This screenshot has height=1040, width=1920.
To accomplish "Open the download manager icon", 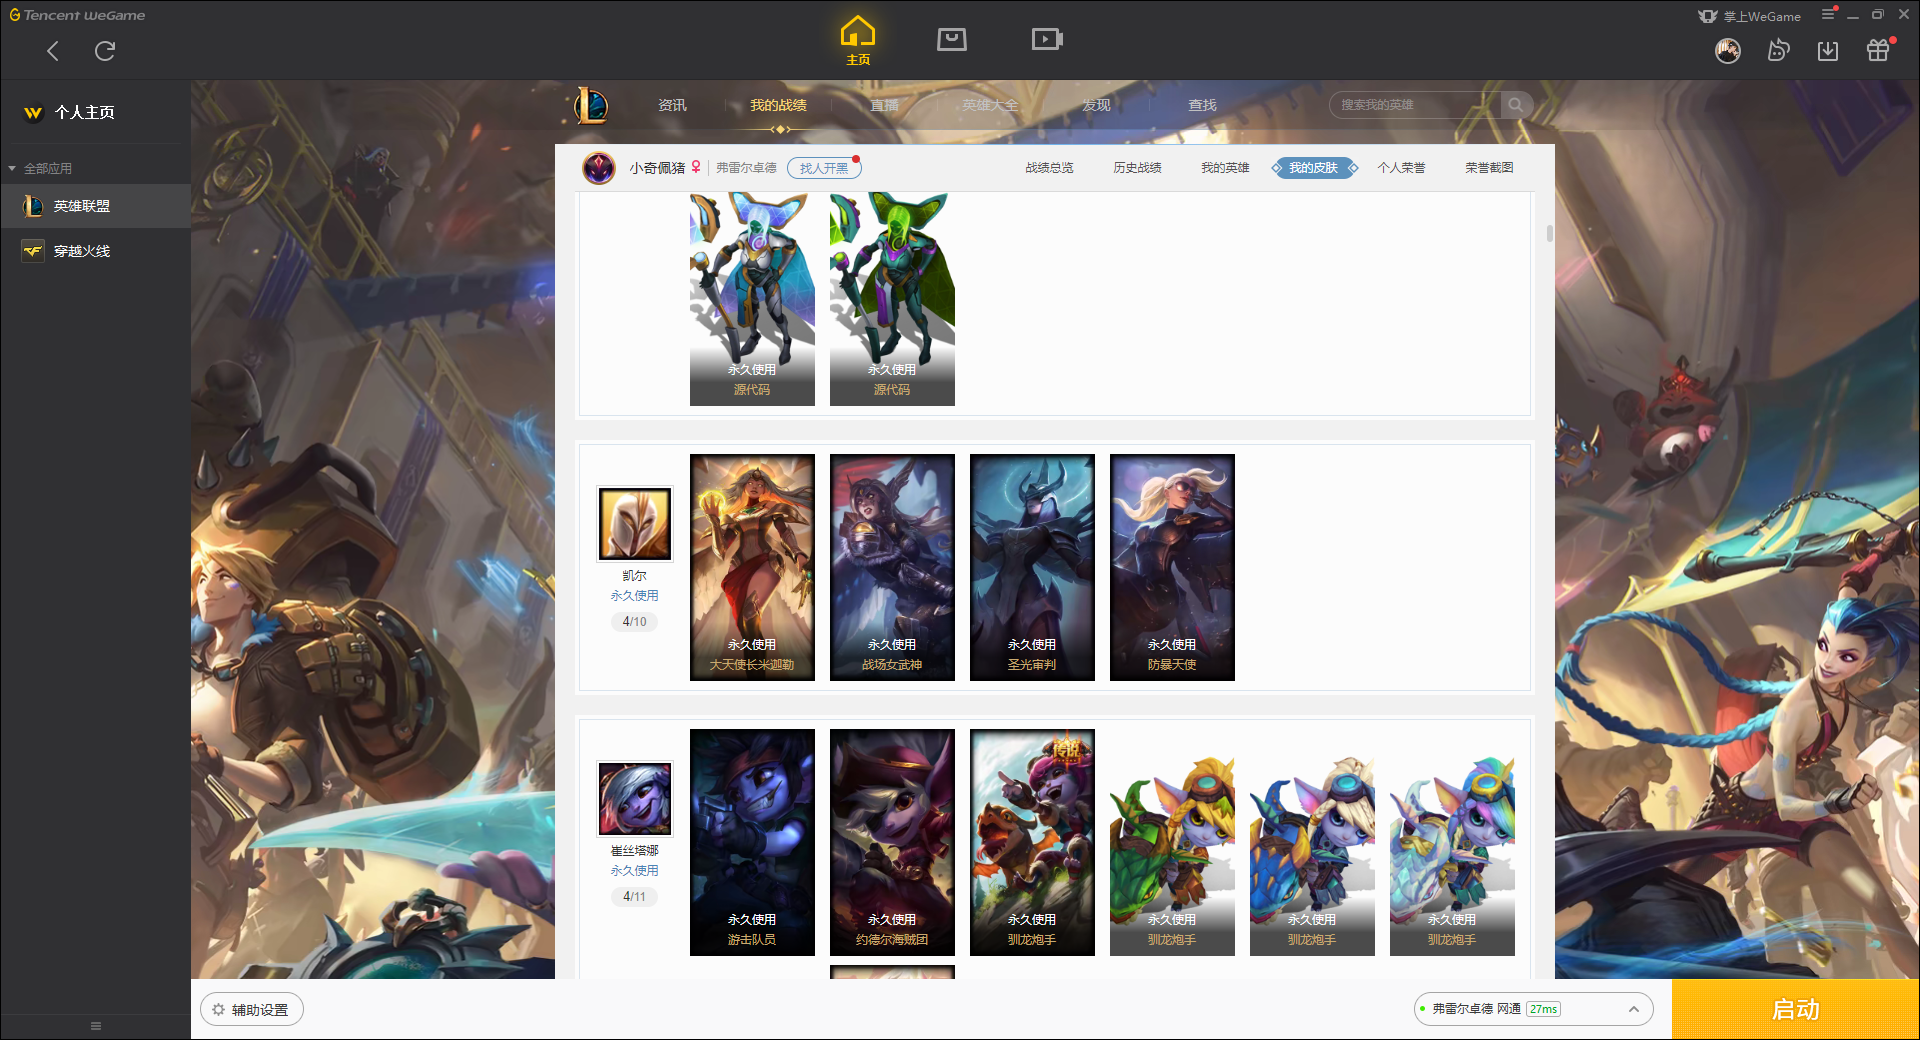I will coord(1828,51).
